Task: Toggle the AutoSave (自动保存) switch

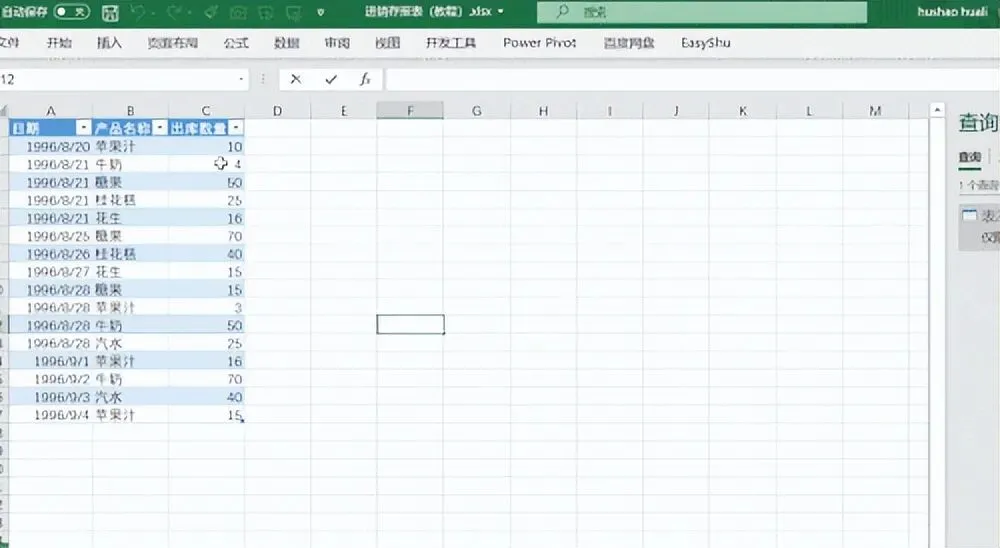Action: (x=71, y=11)
